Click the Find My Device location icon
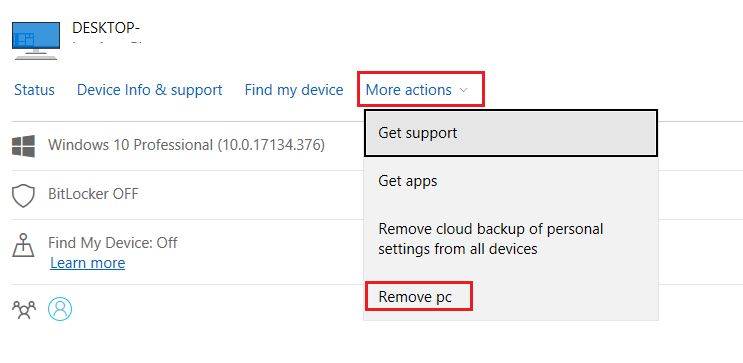The height and width of the screenshot is (363, 743). 23,245
